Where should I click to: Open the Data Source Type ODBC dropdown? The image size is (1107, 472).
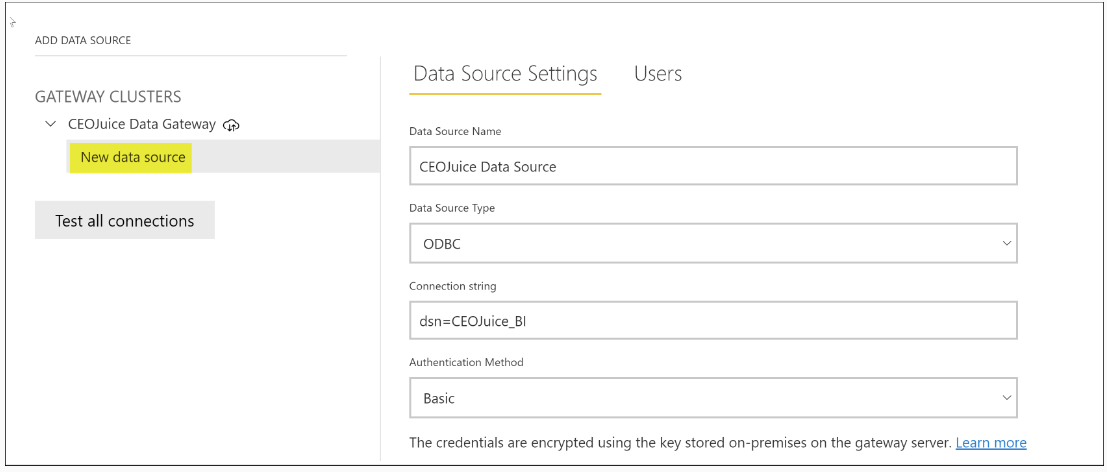[713, 243]
